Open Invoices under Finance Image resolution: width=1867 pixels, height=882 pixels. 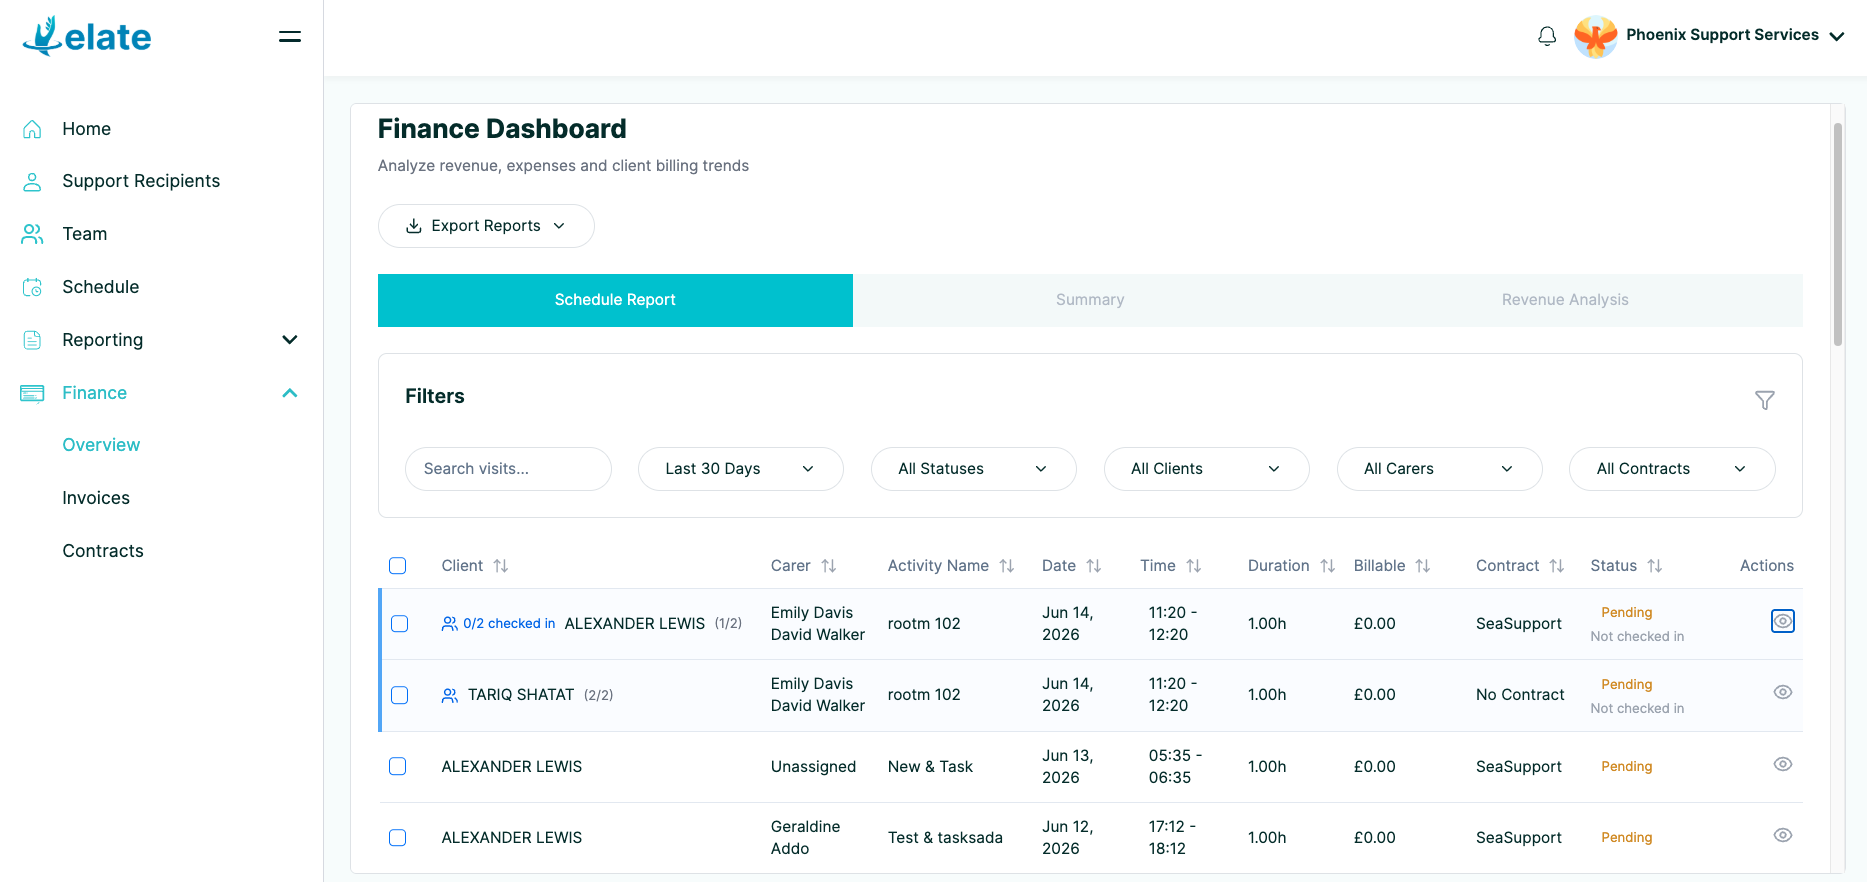[96, 498]
